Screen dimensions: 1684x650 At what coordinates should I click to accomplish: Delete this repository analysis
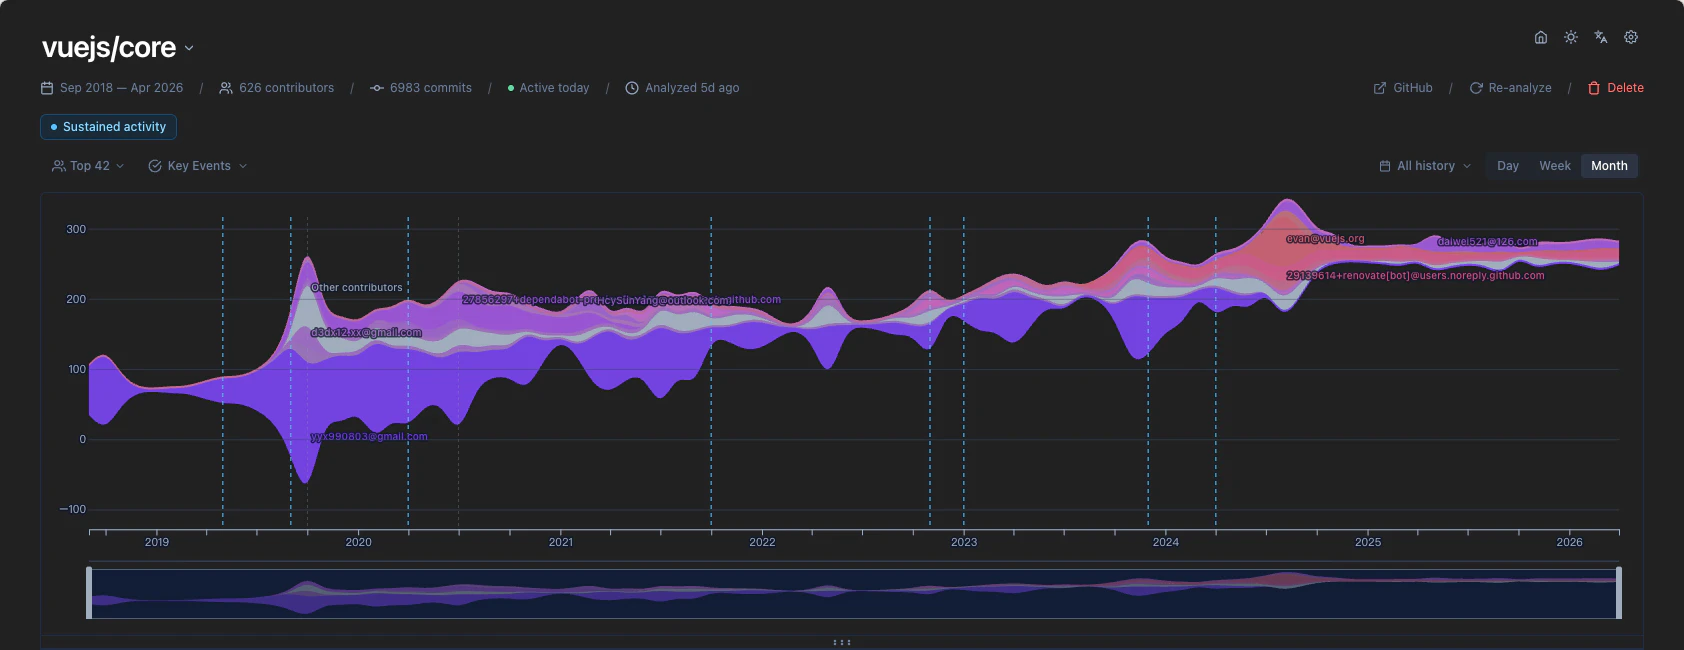[1616, 88]
